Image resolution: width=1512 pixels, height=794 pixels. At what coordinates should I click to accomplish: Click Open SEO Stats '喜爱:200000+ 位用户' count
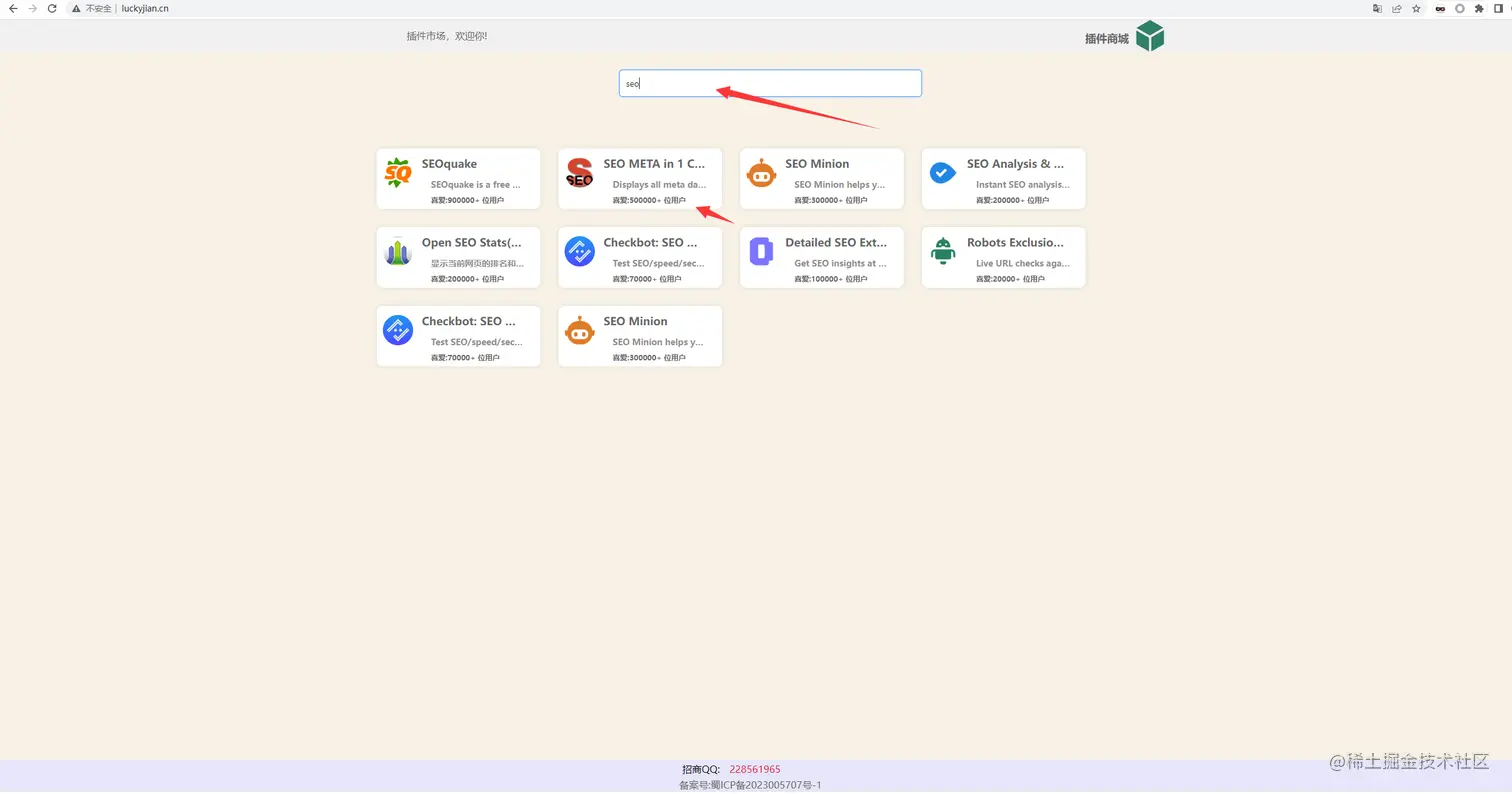click(467, 279)
